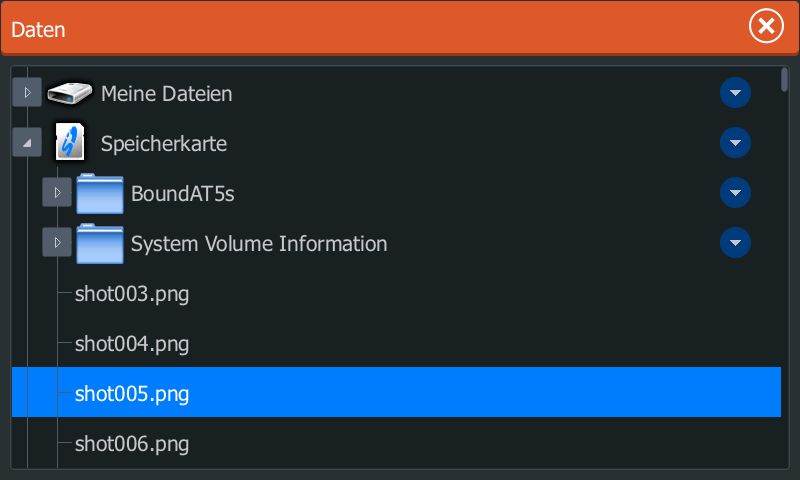
Task: Close the Daten dialog
Action: (x=766, y=27)
